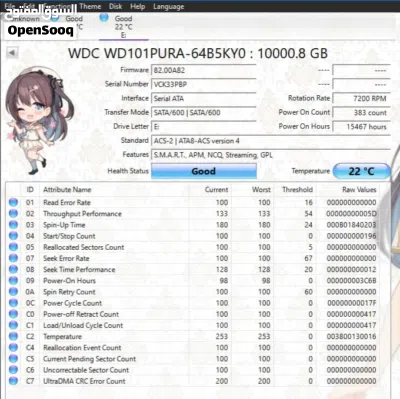Click the Standard field ACS-2
Image resolution: width=400 pixels, height=399 pixels.
pyautogui.click(x=271, y=141)
